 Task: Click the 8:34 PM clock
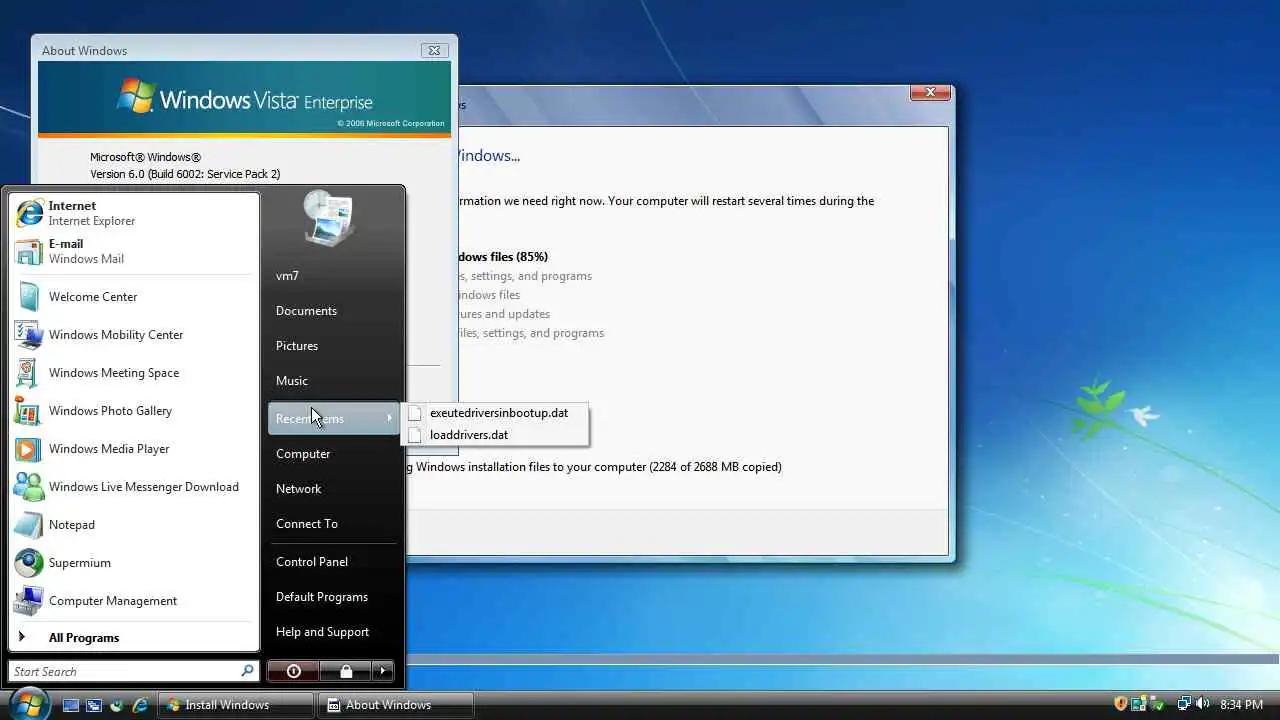coord(1241,705)
